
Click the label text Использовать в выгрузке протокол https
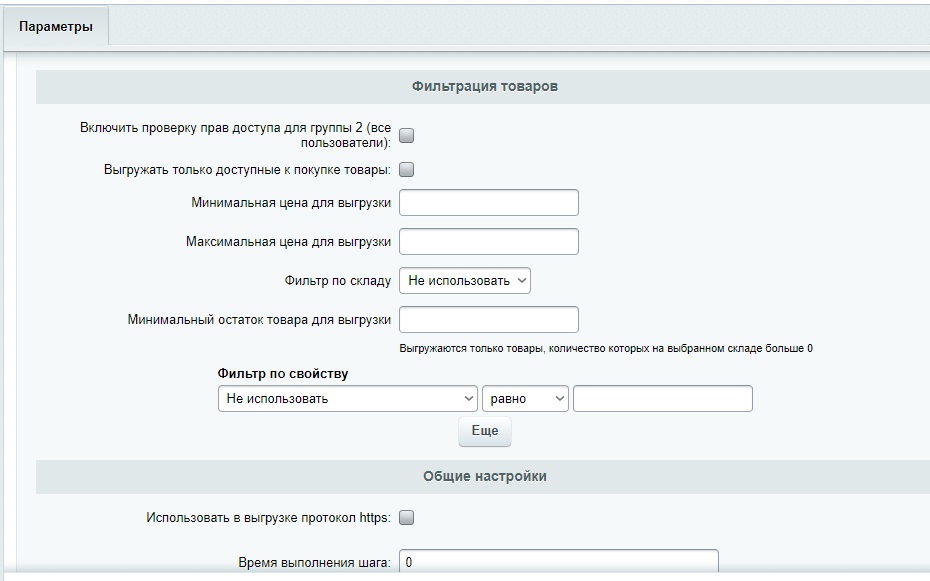click(268, 518)
